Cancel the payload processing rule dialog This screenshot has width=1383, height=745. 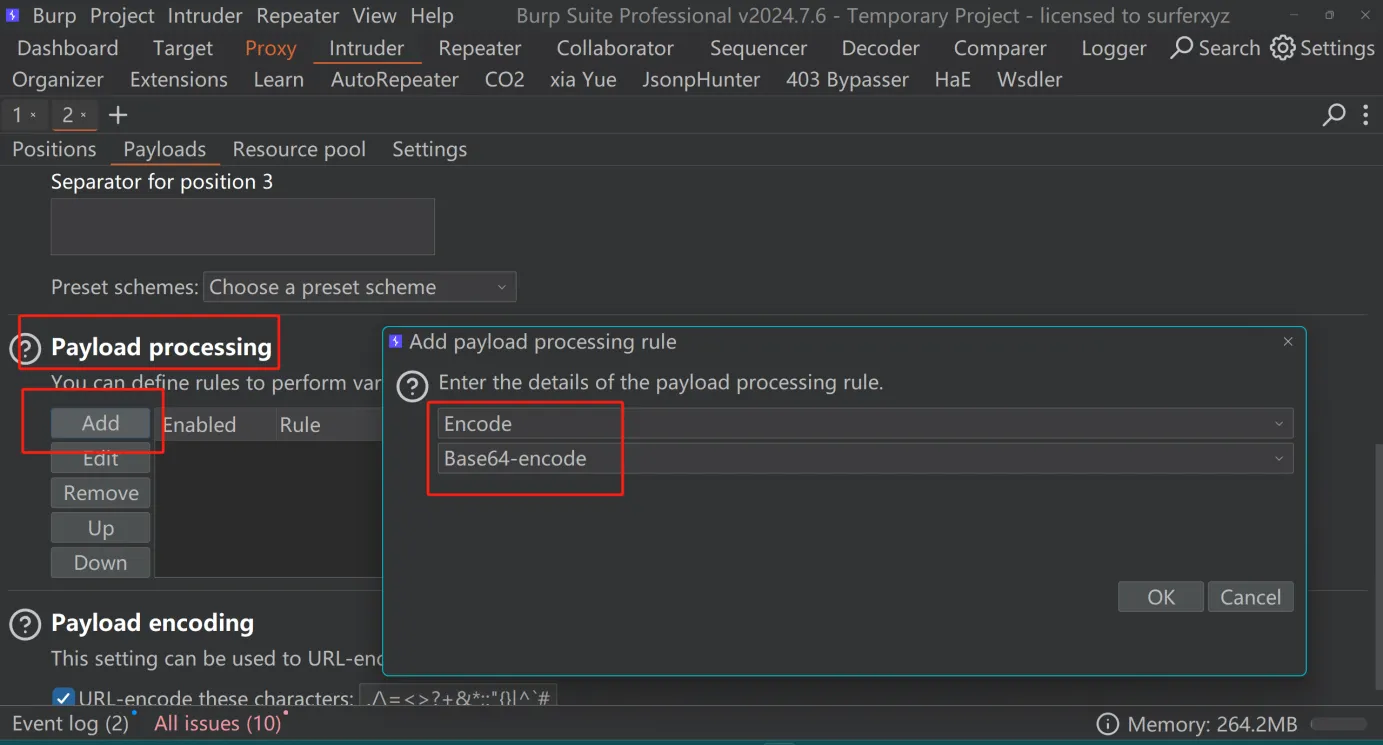click(x=1251, y=597)
